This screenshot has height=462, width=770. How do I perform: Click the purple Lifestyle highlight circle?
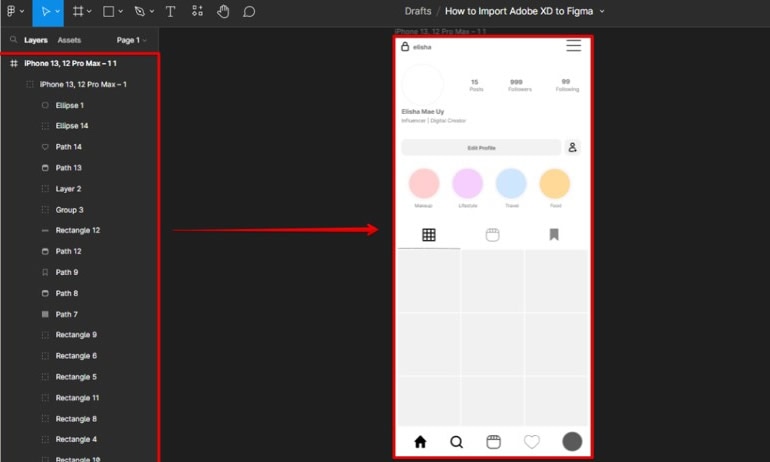click(468, 183)
